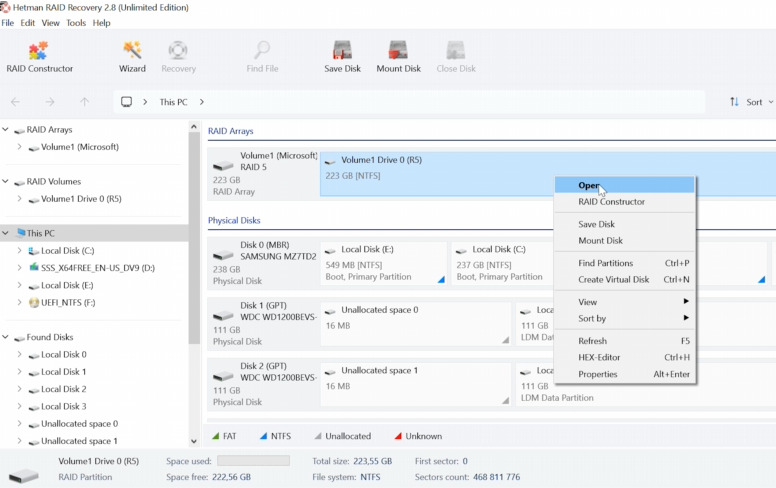776x488 pixels.
Task: Open the Sort dropdown arrow
Action: point(771,102)
